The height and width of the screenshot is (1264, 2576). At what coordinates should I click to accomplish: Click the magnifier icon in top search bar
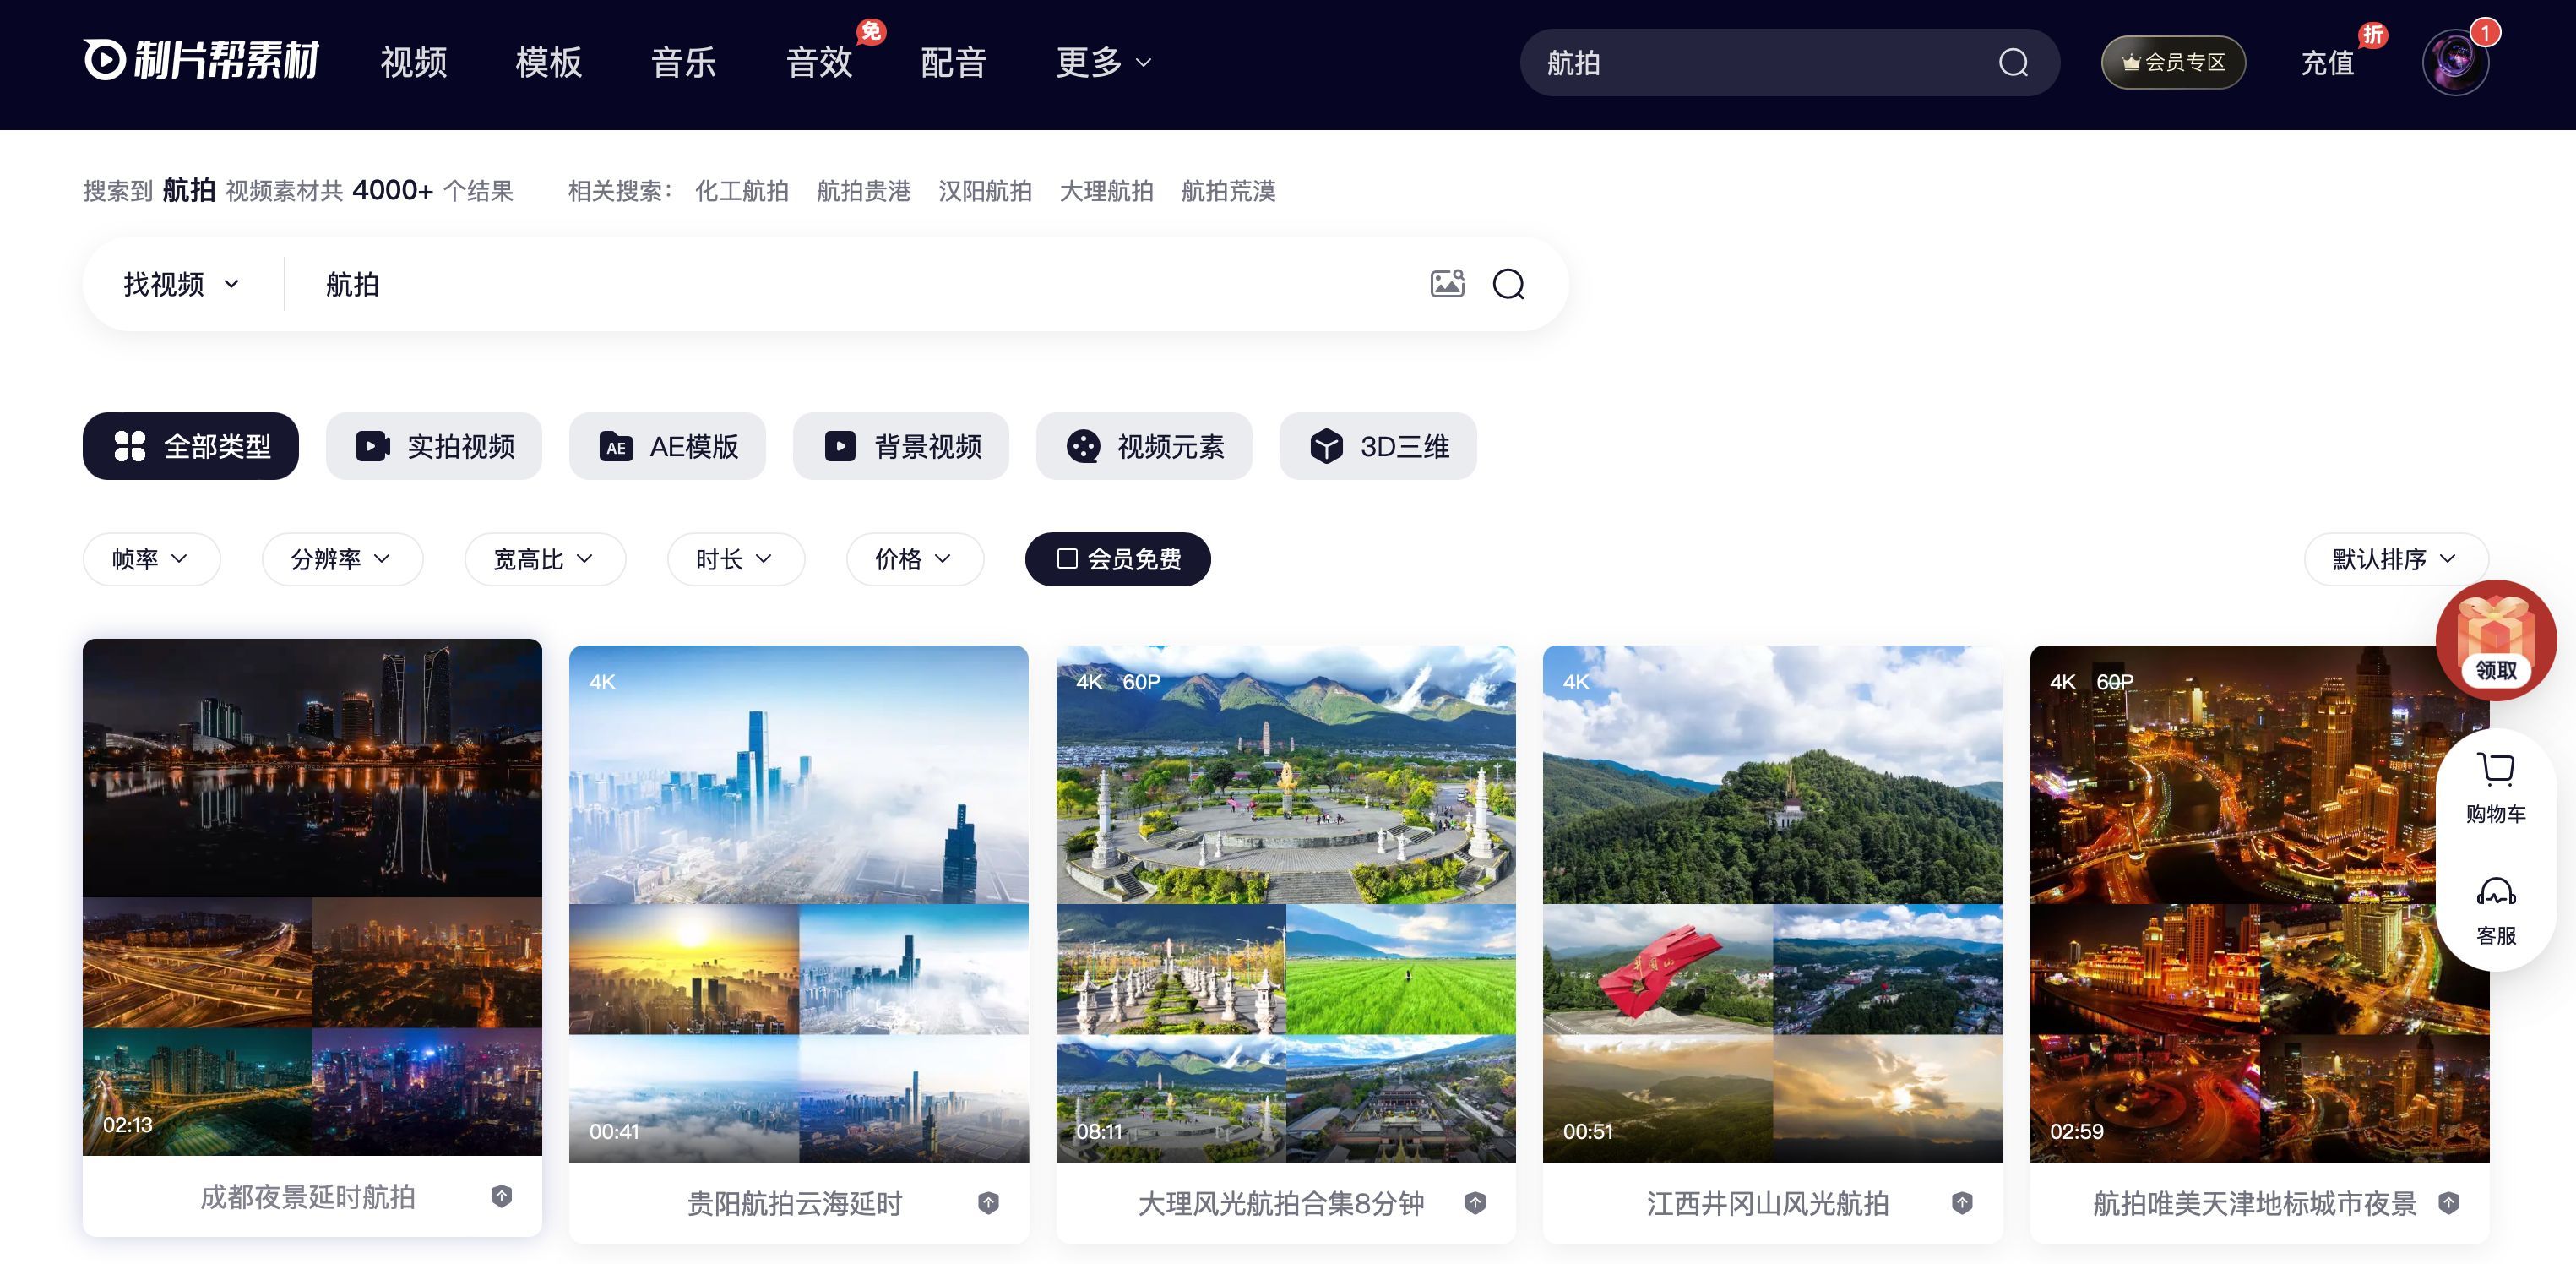(2013, 63)
